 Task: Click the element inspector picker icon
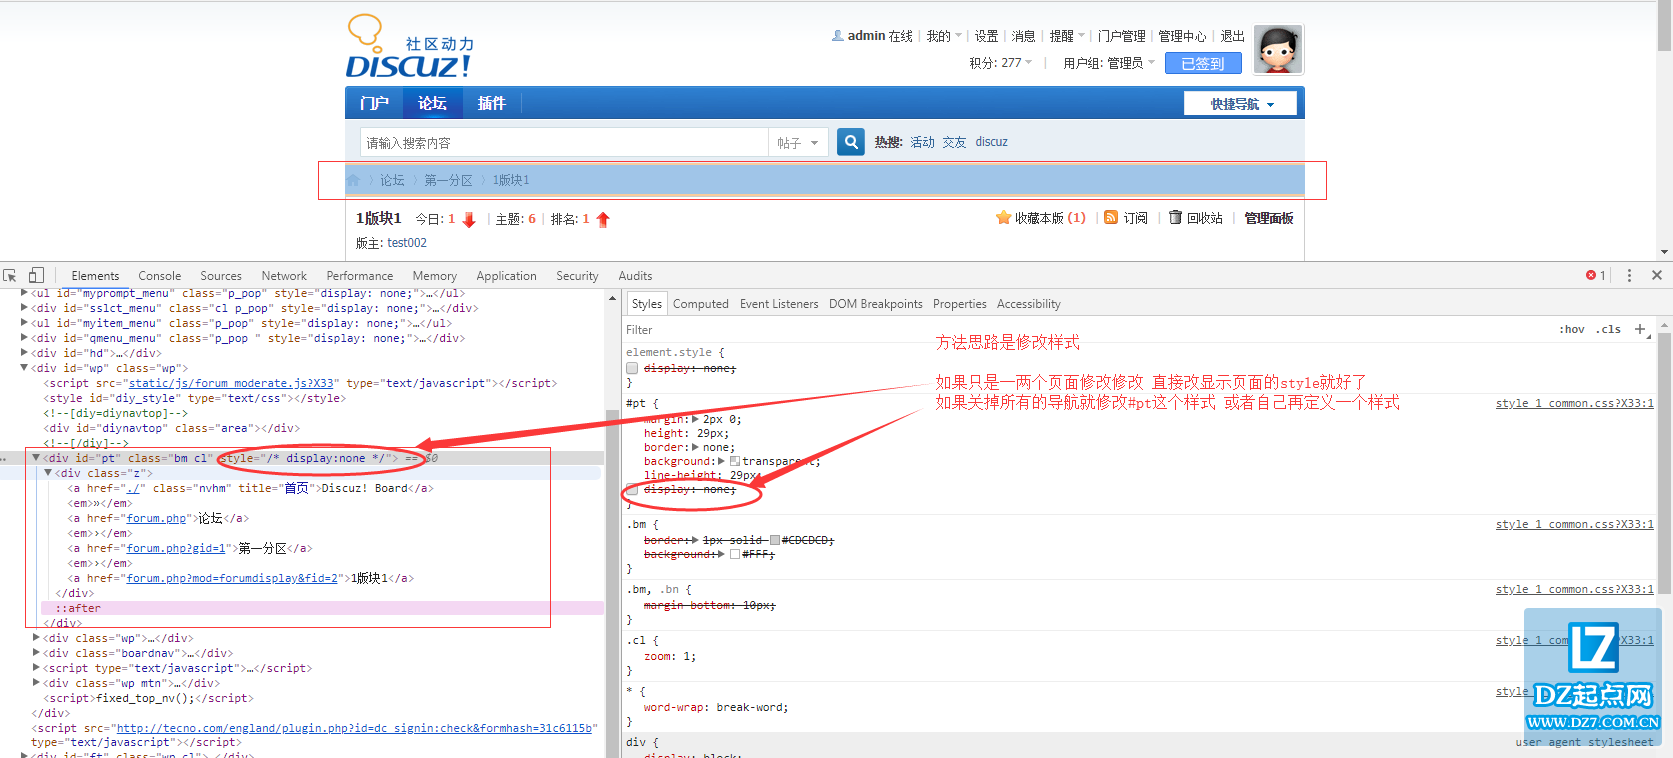[x=10, y=275]
